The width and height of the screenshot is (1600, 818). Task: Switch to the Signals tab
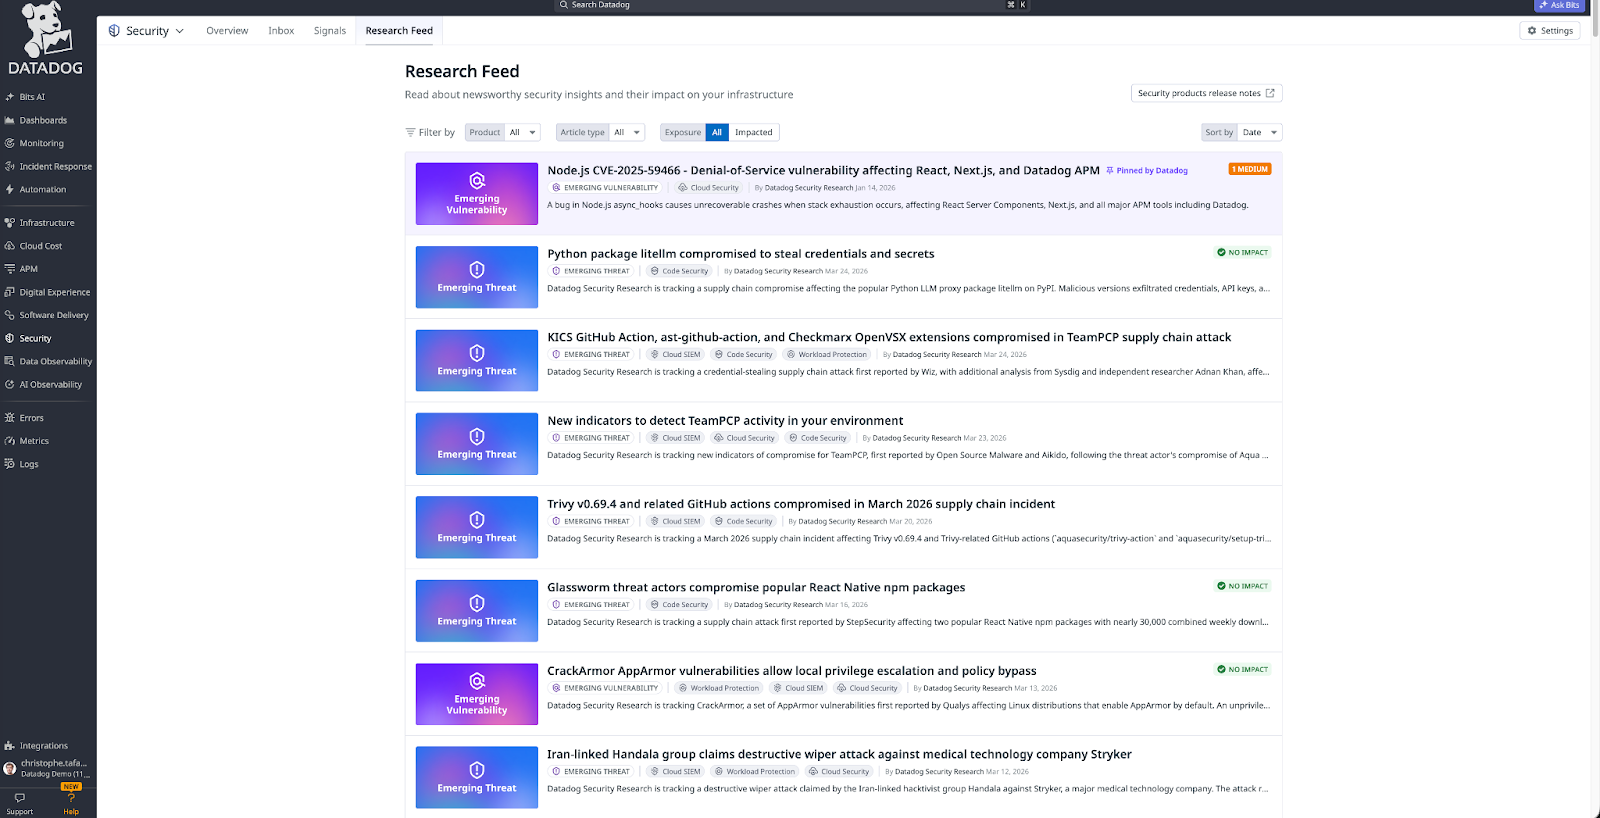pyautogui.click(x=329, y=31)
